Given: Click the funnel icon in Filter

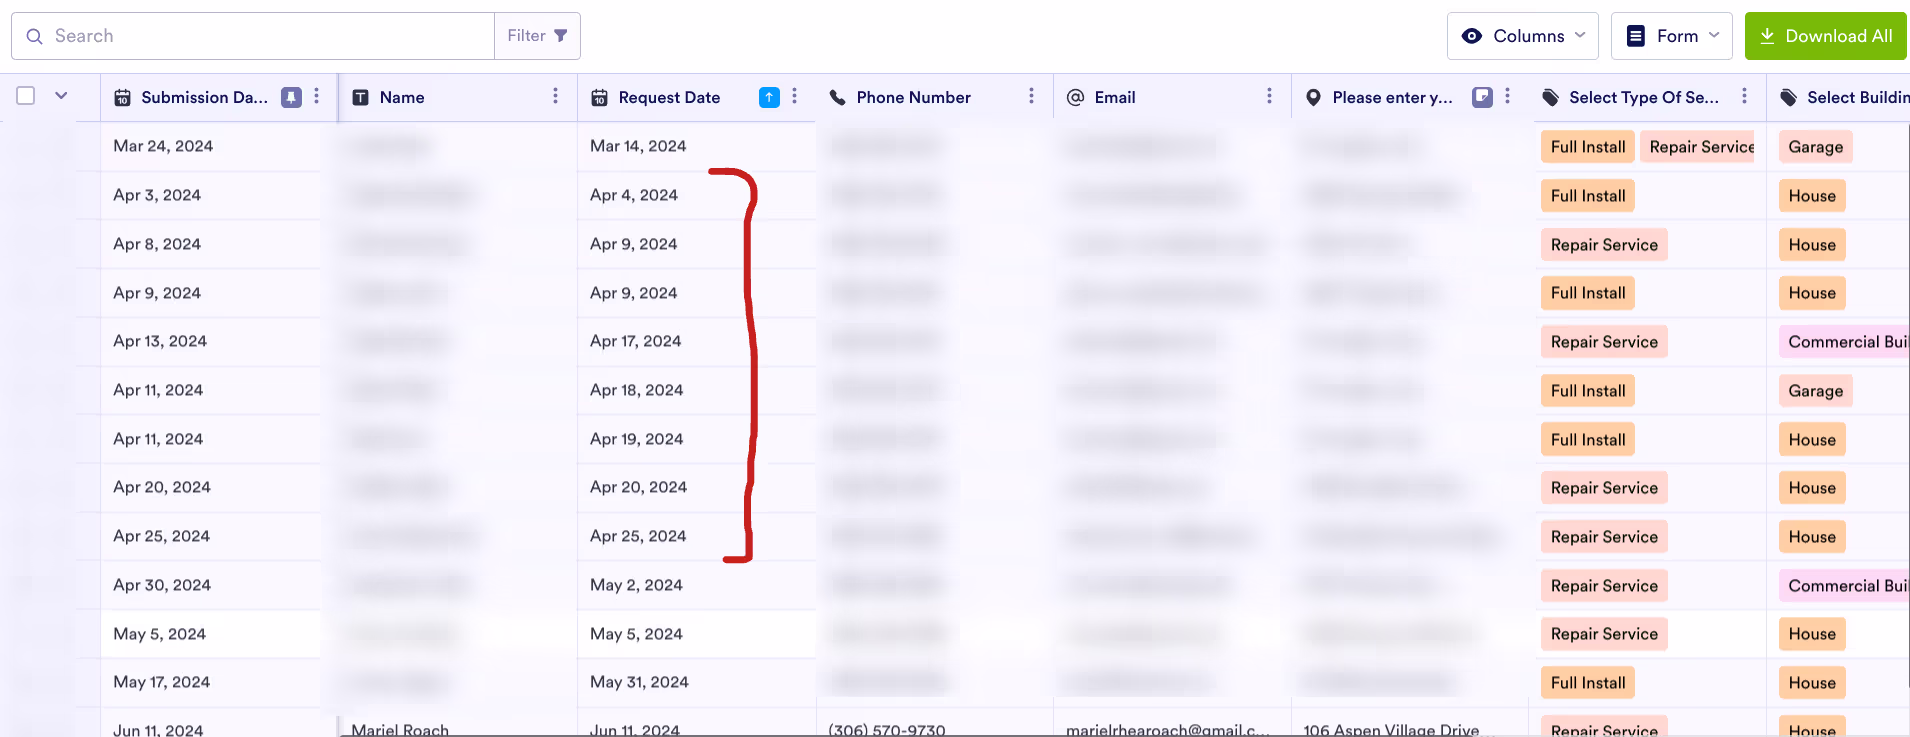Looking at the screenshot, I should click(x=561, y=36).
